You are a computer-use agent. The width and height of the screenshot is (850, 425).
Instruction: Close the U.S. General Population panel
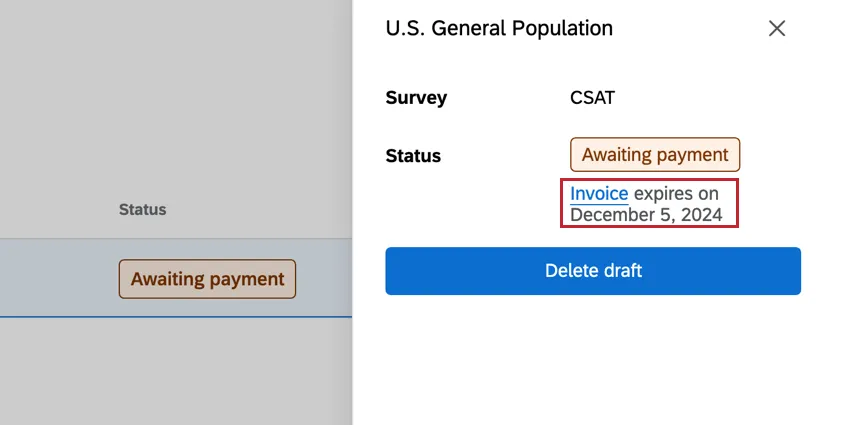click(x=777, y=28)
